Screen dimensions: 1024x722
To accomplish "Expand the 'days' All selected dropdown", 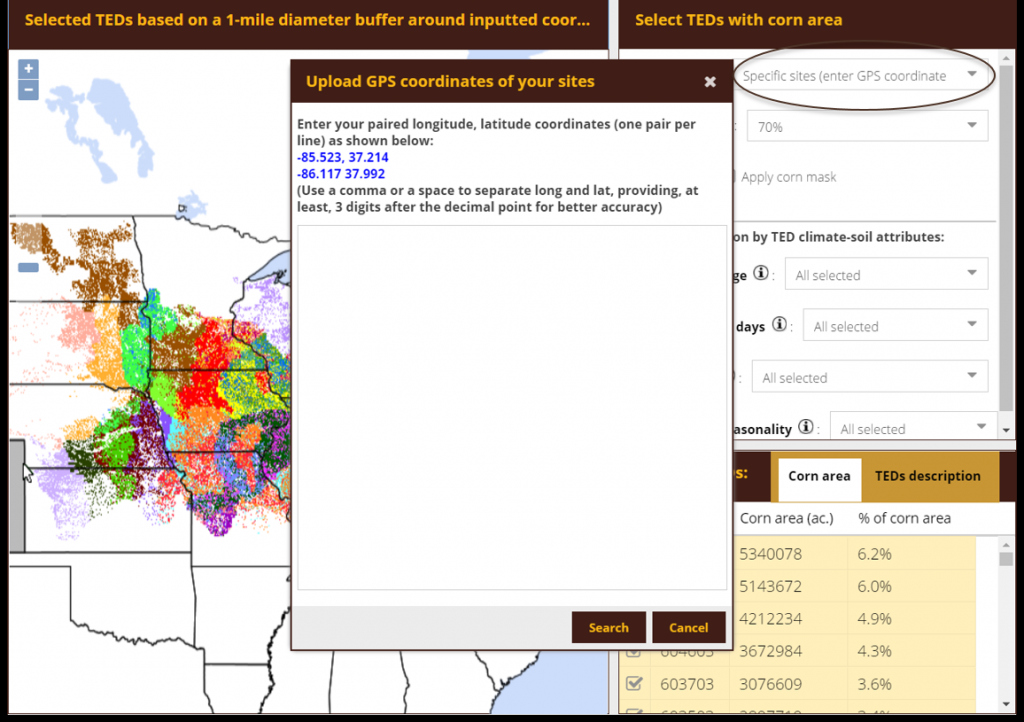I will pos(894,326).
